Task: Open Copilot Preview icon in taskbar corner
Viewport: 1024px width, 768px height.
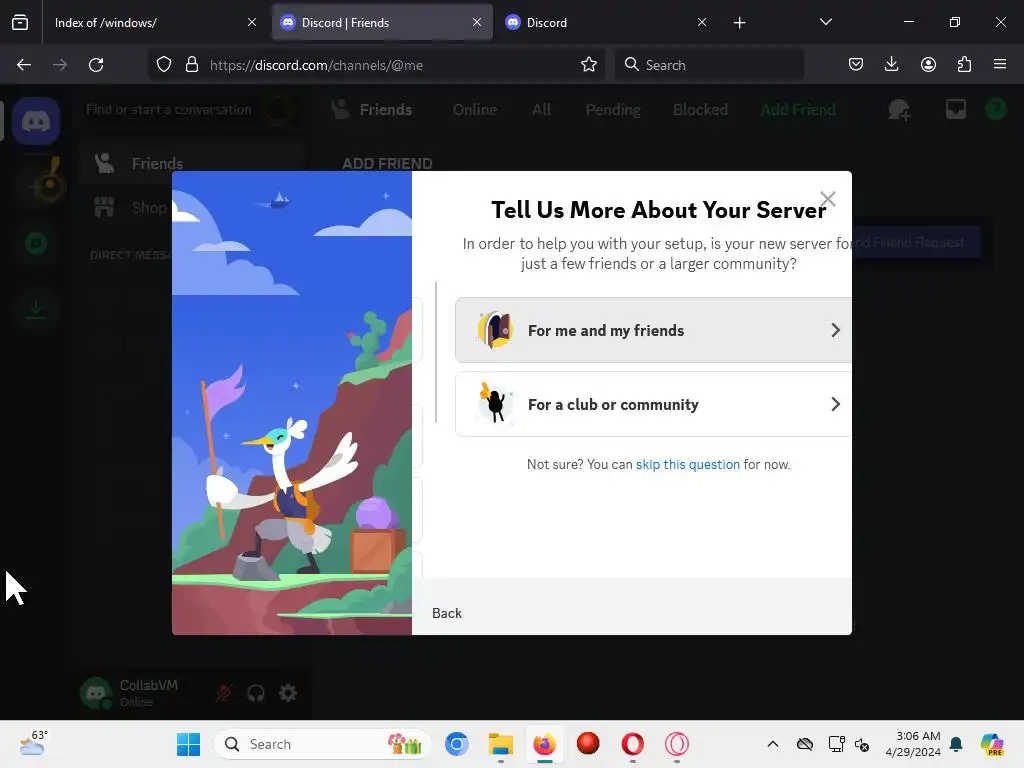Action: click(991, 744)
